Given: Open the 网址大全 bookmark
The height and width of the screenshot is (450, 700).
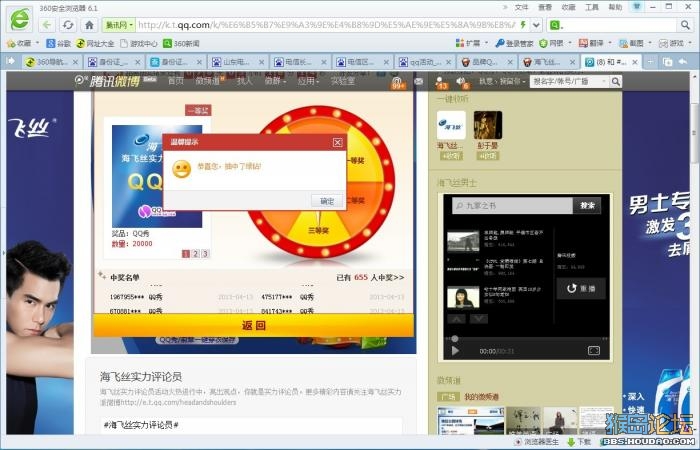Looking at the screenshot, I should (95, 43).
